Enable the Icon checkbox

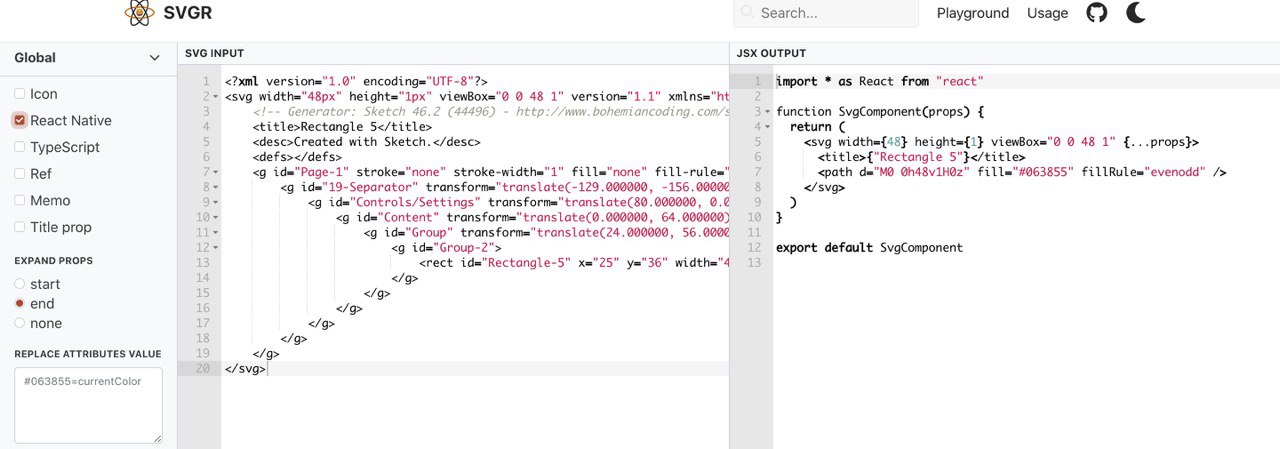click(20, 93)
